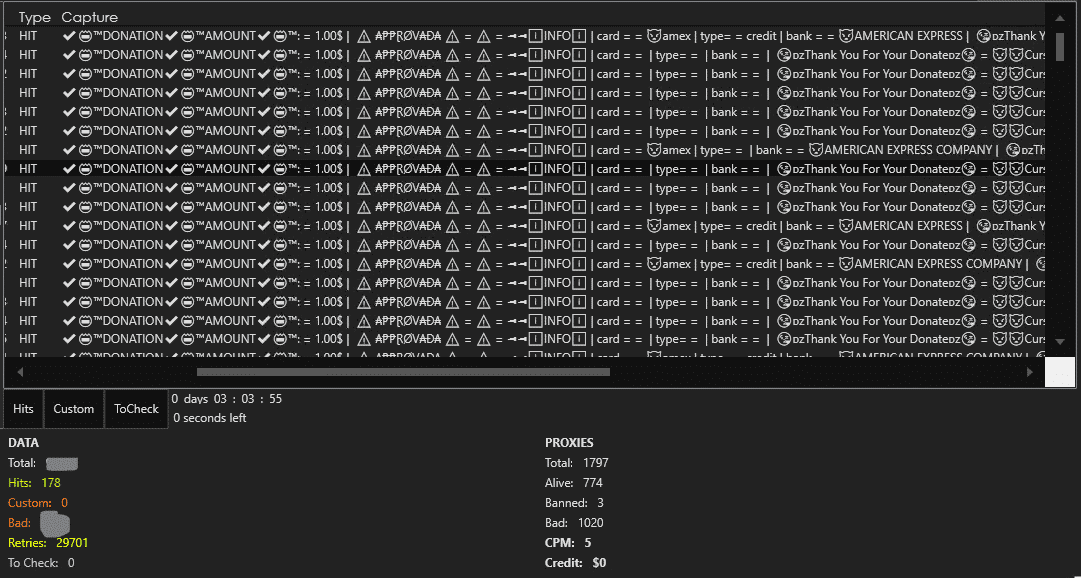Image resolution: width=1081 pixels, height=578 pixels.
Task: Click the horizontal scrollbar right arrow
Action: 1031,372
